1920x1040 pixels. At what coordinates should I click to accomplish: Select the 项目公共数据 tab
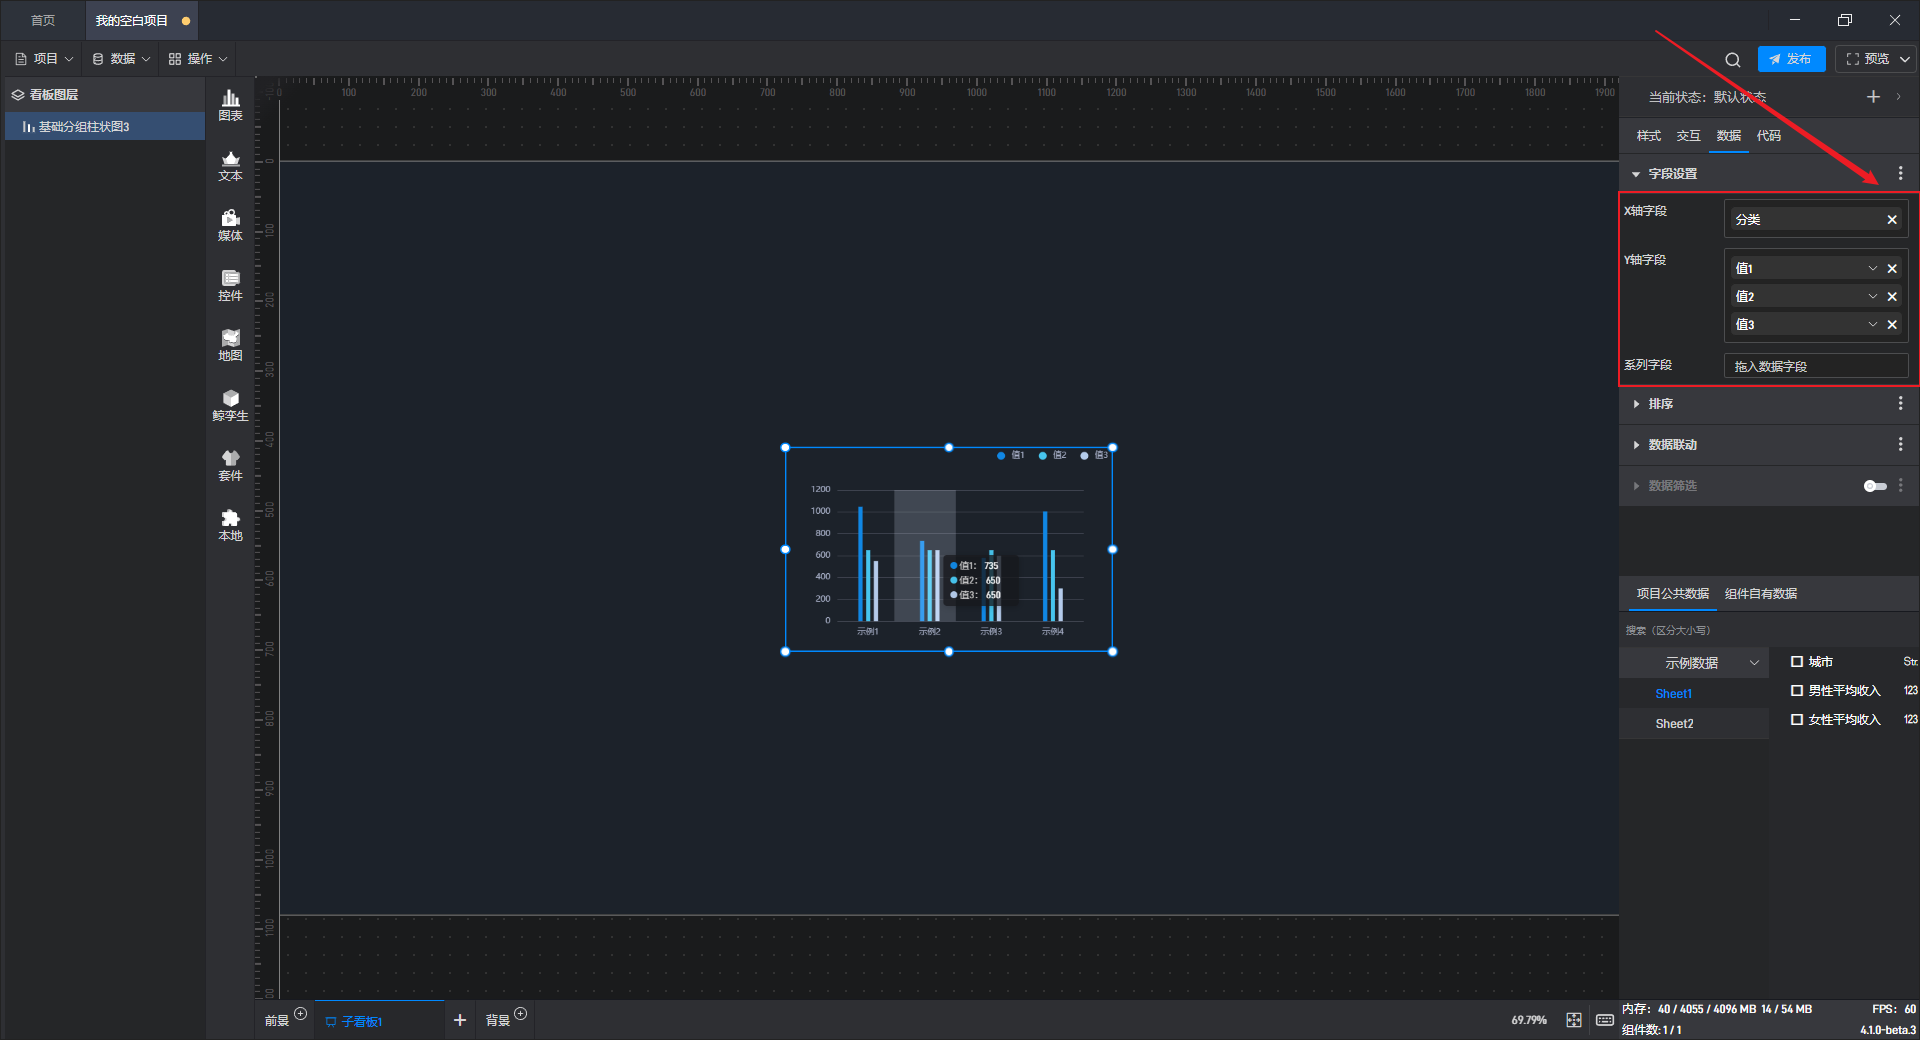(x=1673, y=594)
